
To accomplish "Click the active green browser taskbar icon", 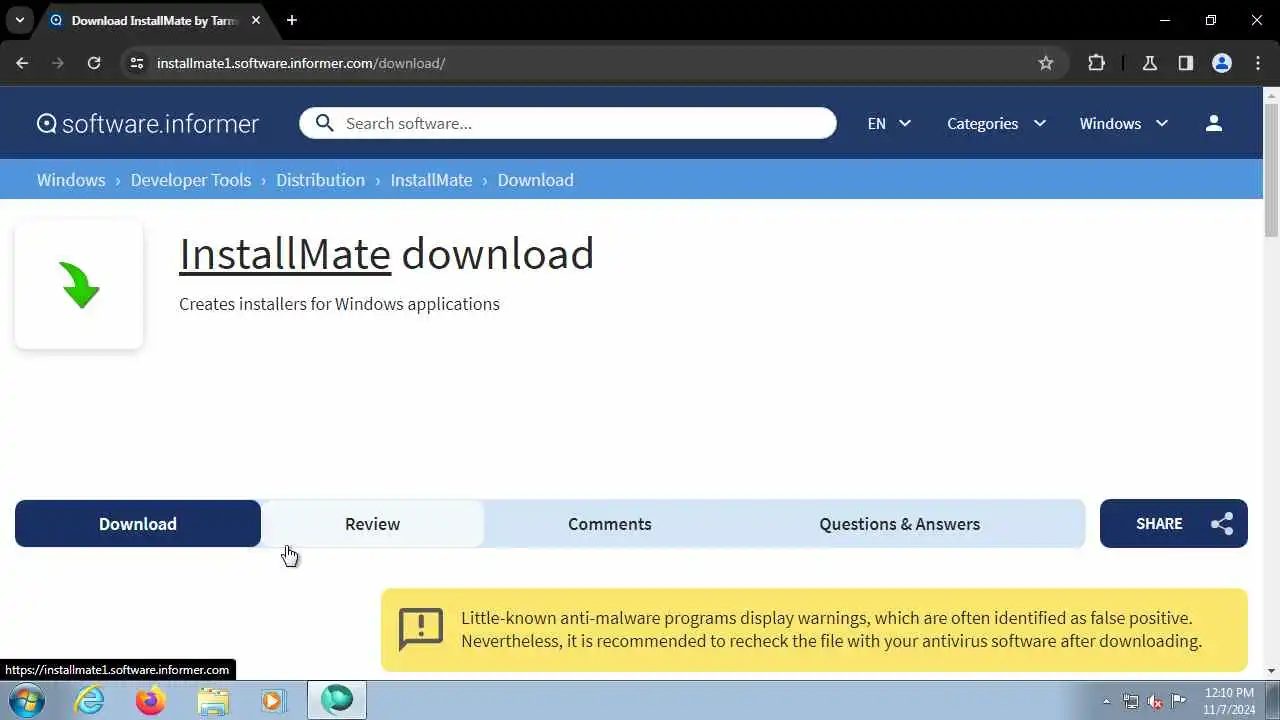I will (x=337, y=700).
